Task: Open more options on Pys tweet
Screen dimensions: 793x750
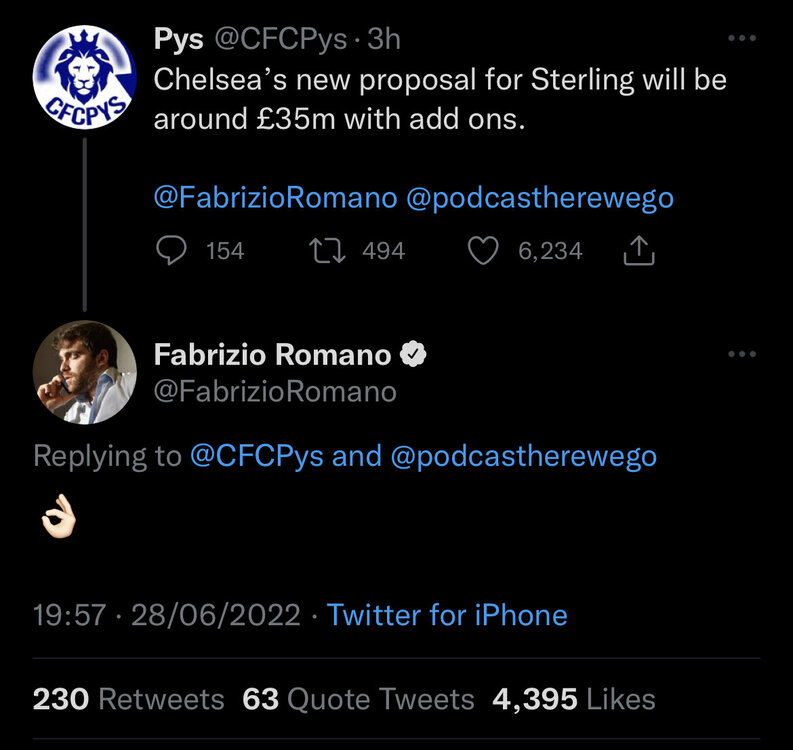Action: pyautogui.click(x=742, y=38)
